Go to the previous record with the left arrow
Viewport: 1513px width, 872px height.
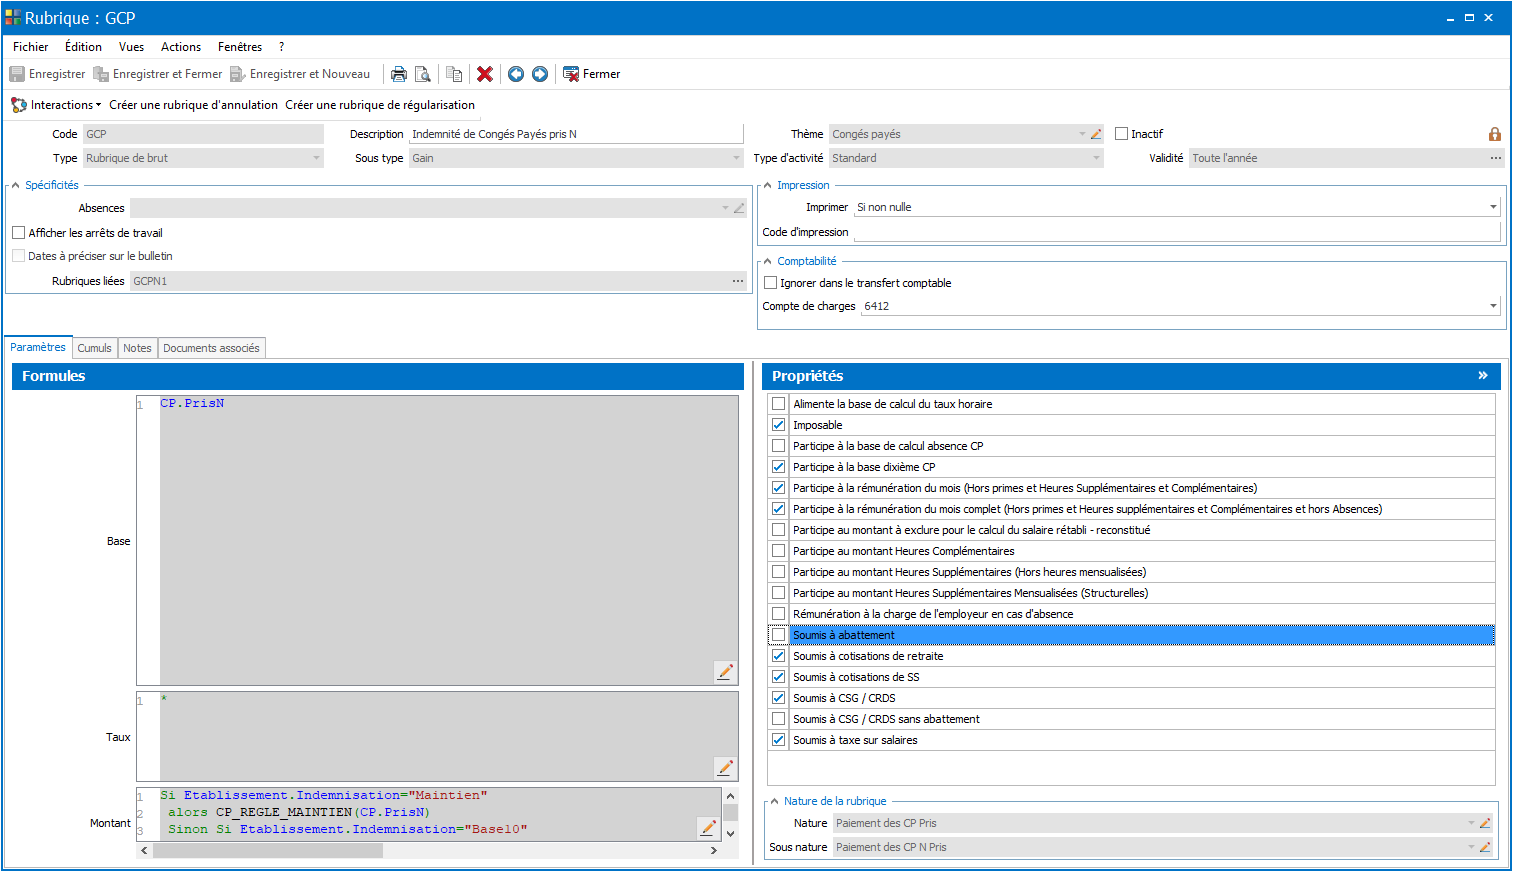(x=516, y=74)
